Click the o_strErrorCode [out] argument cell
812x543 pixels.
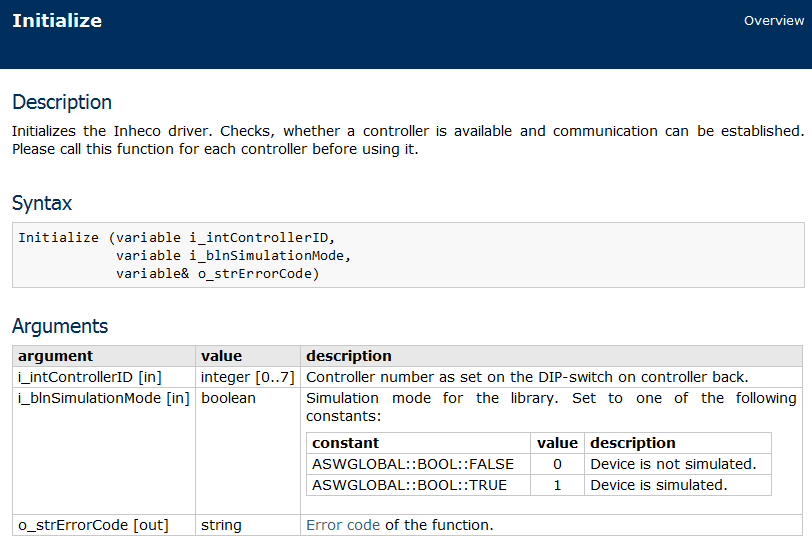point(104,525)
